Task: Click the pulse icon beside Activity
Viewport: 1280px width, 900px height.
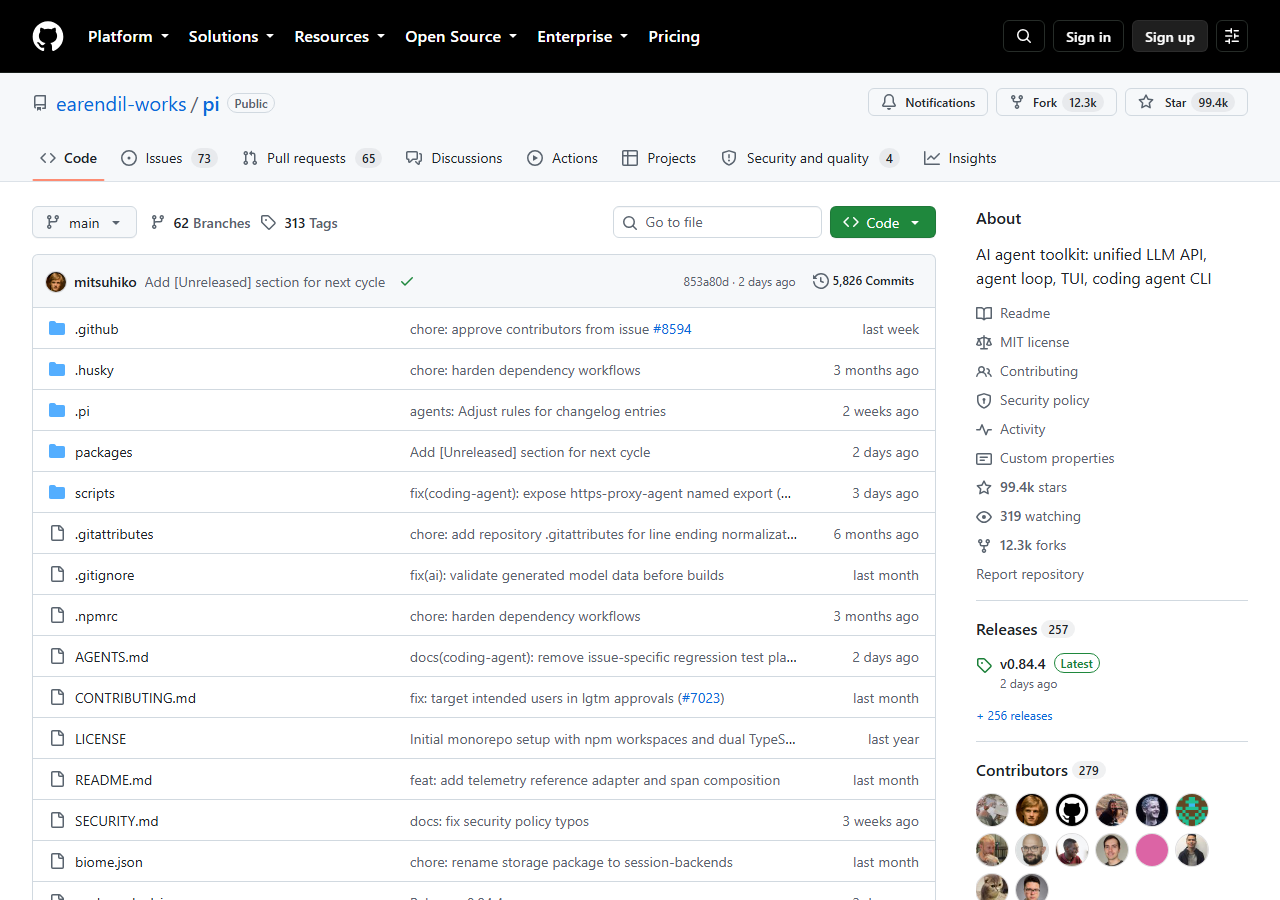Action: [984, 429]
